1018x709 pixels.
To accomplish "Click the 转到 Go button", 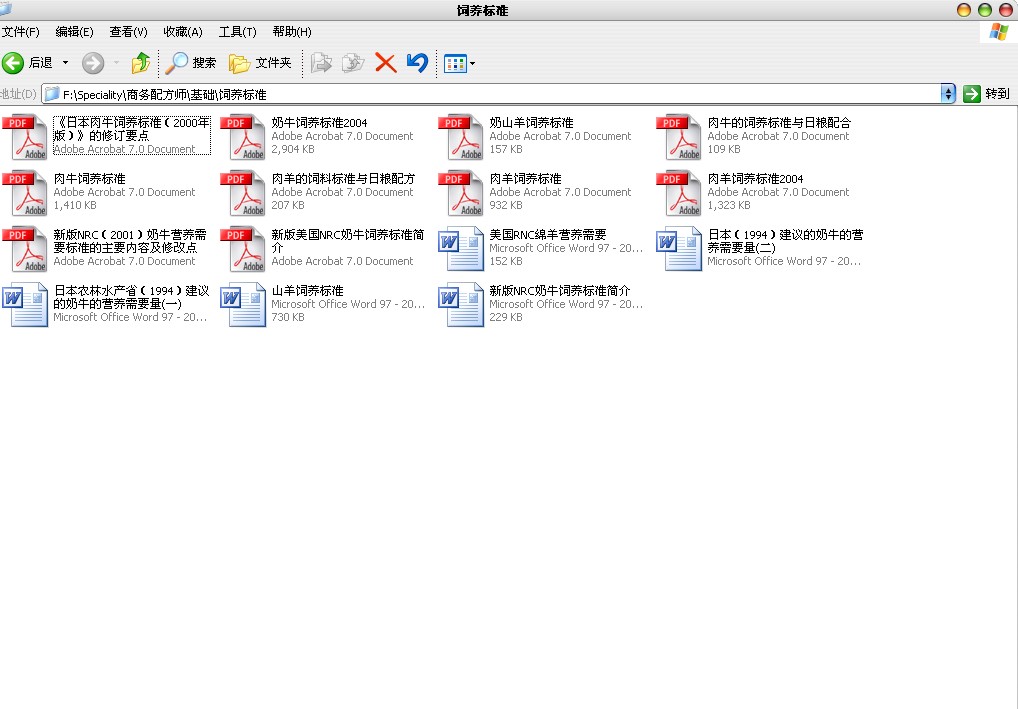I will coord(986,93).
